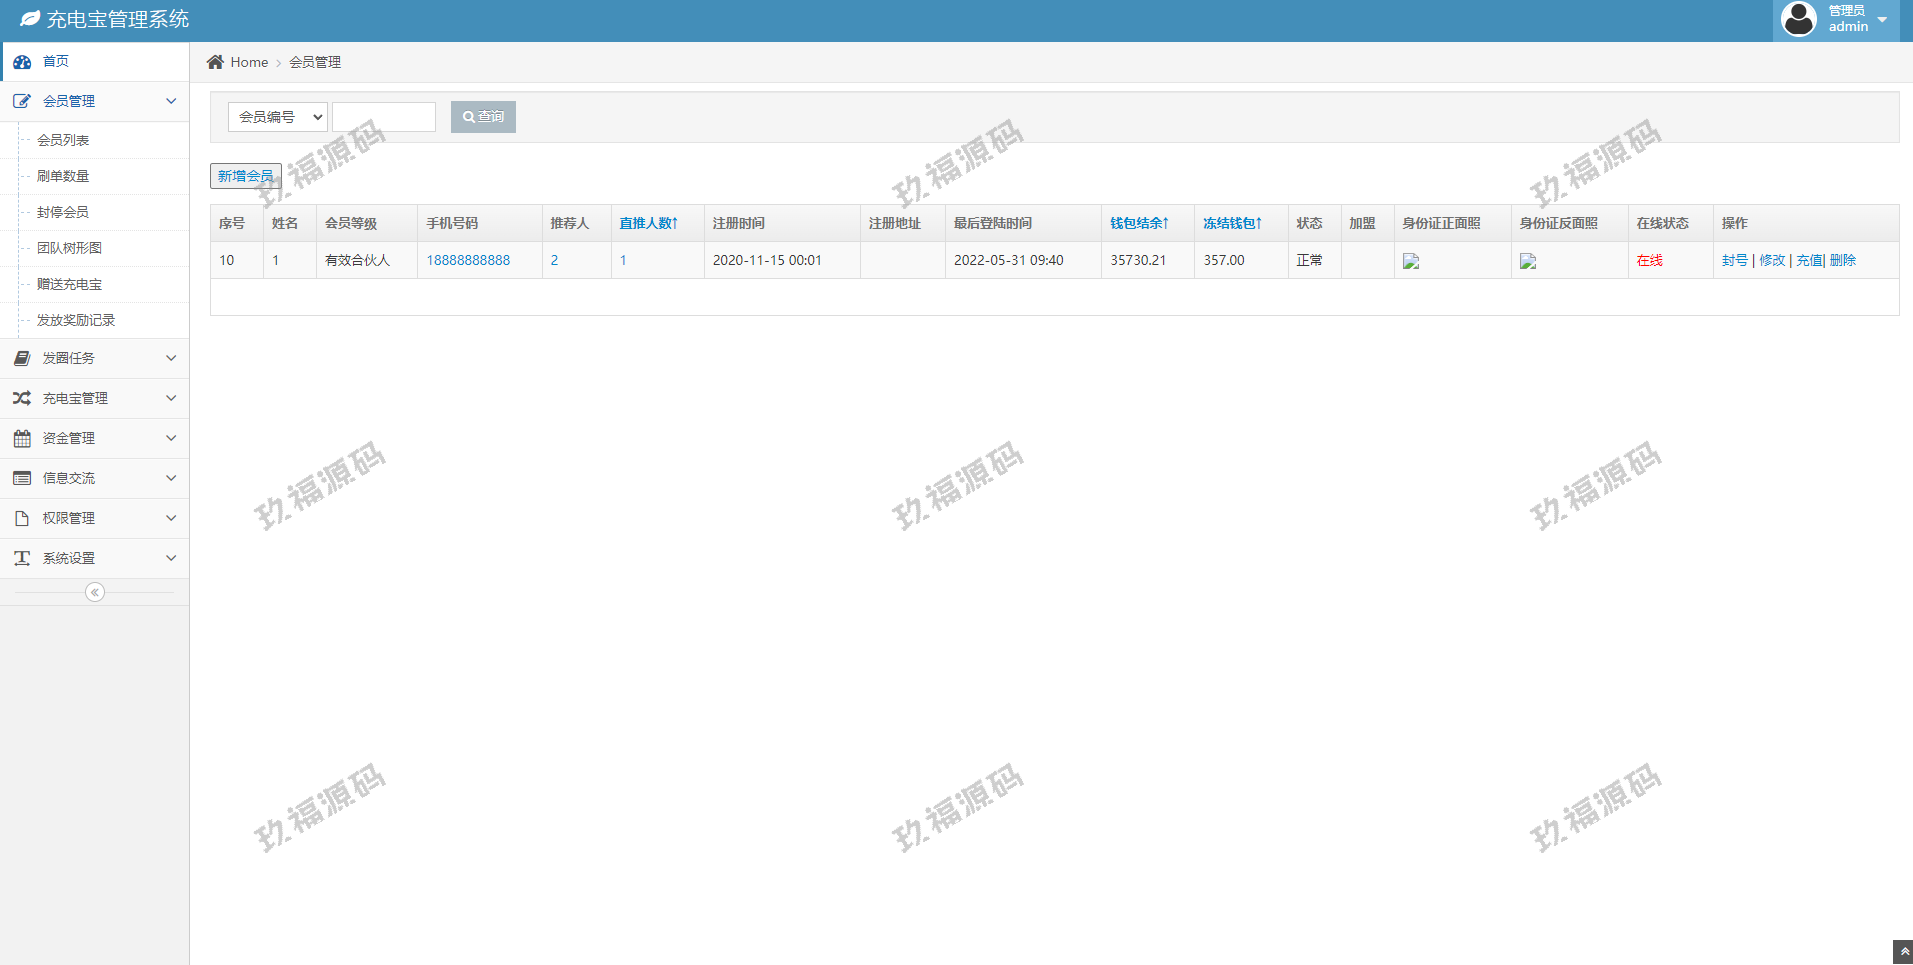
Task: Click the calendar icon for 资金管理
Action: click(x=22, y=438)
